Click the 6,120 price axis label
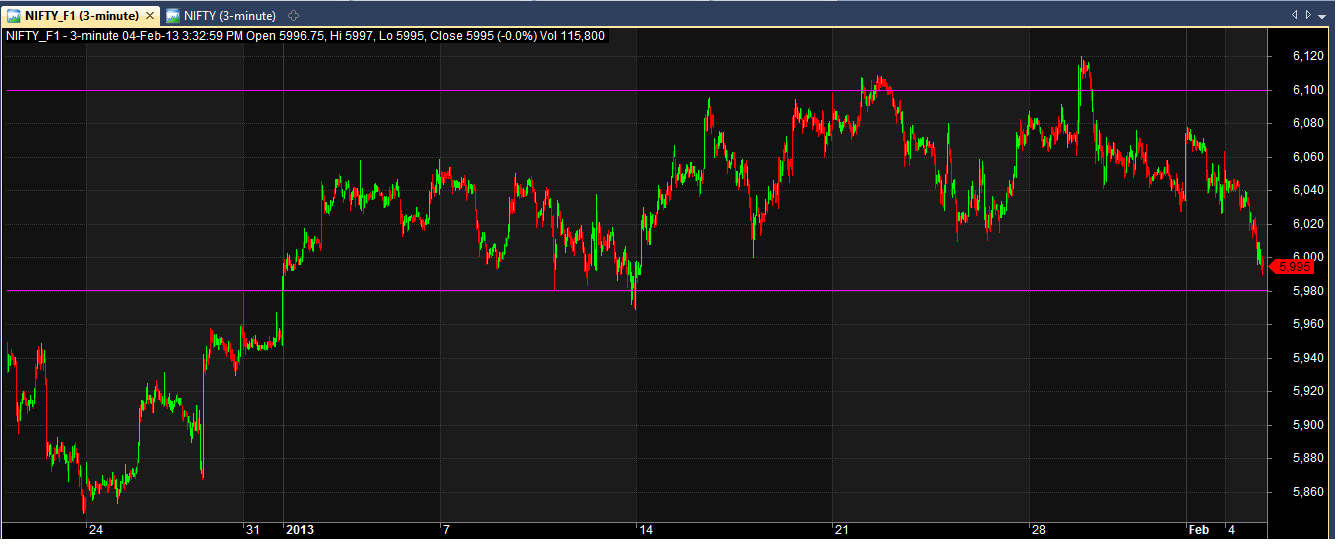 click(x=1308, y=56)
